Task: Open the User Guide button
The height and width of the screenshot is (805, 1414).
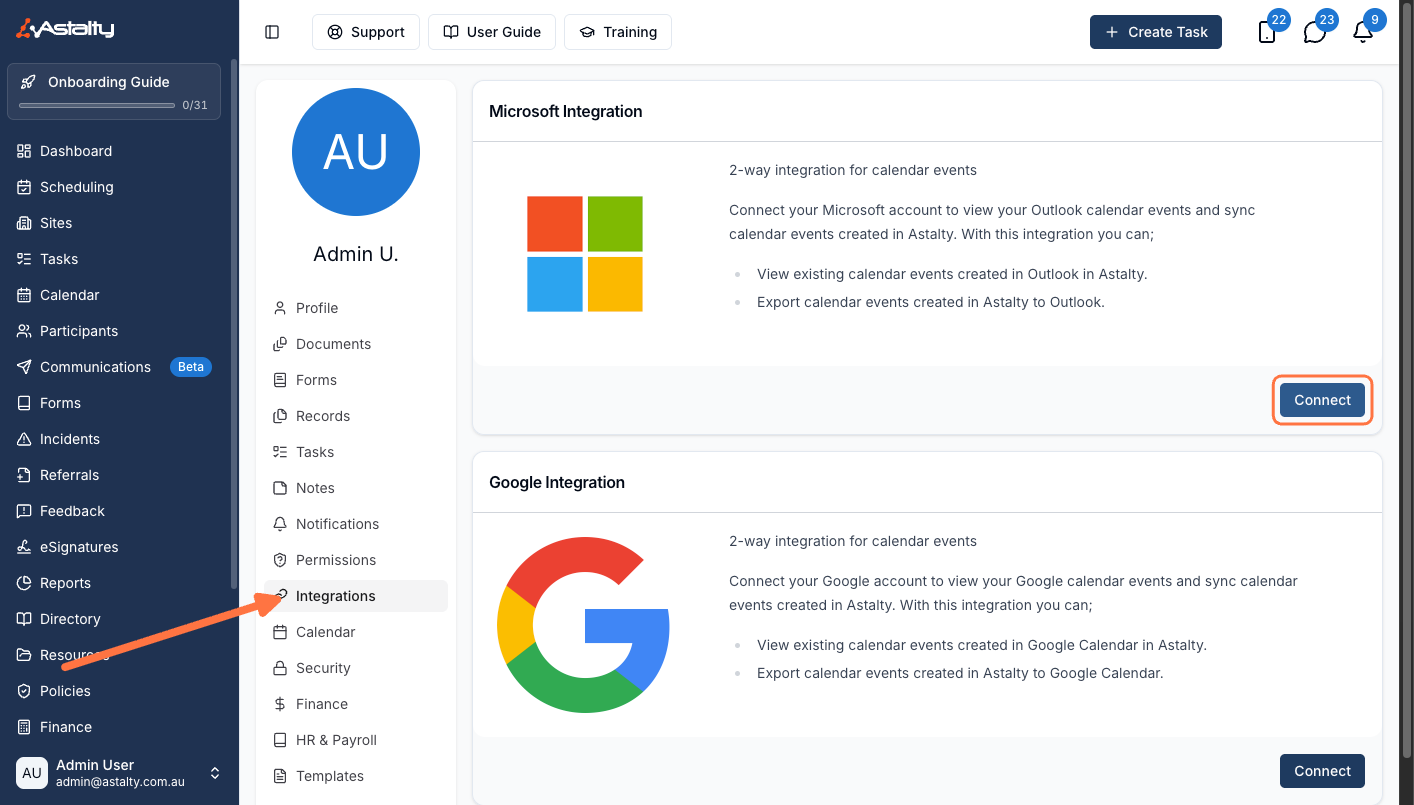Action: (x=492, y=32)
